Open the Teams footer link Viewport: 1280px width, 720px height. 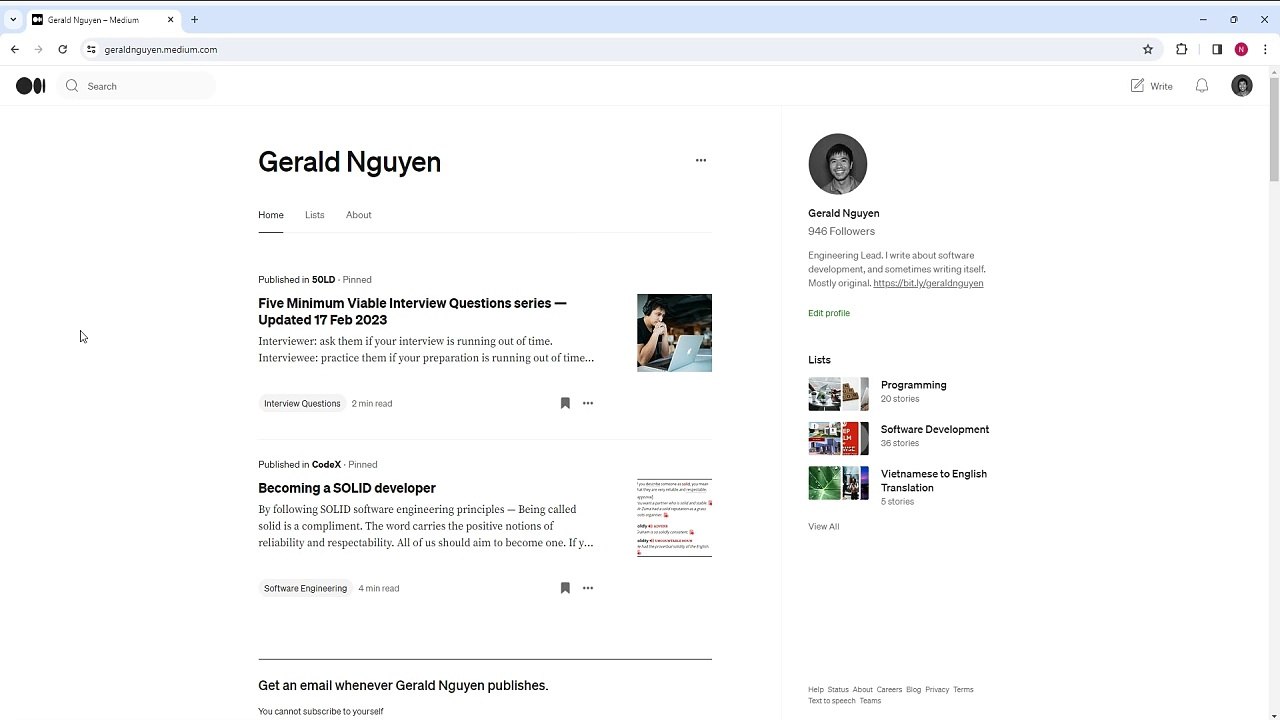point(870,701)
